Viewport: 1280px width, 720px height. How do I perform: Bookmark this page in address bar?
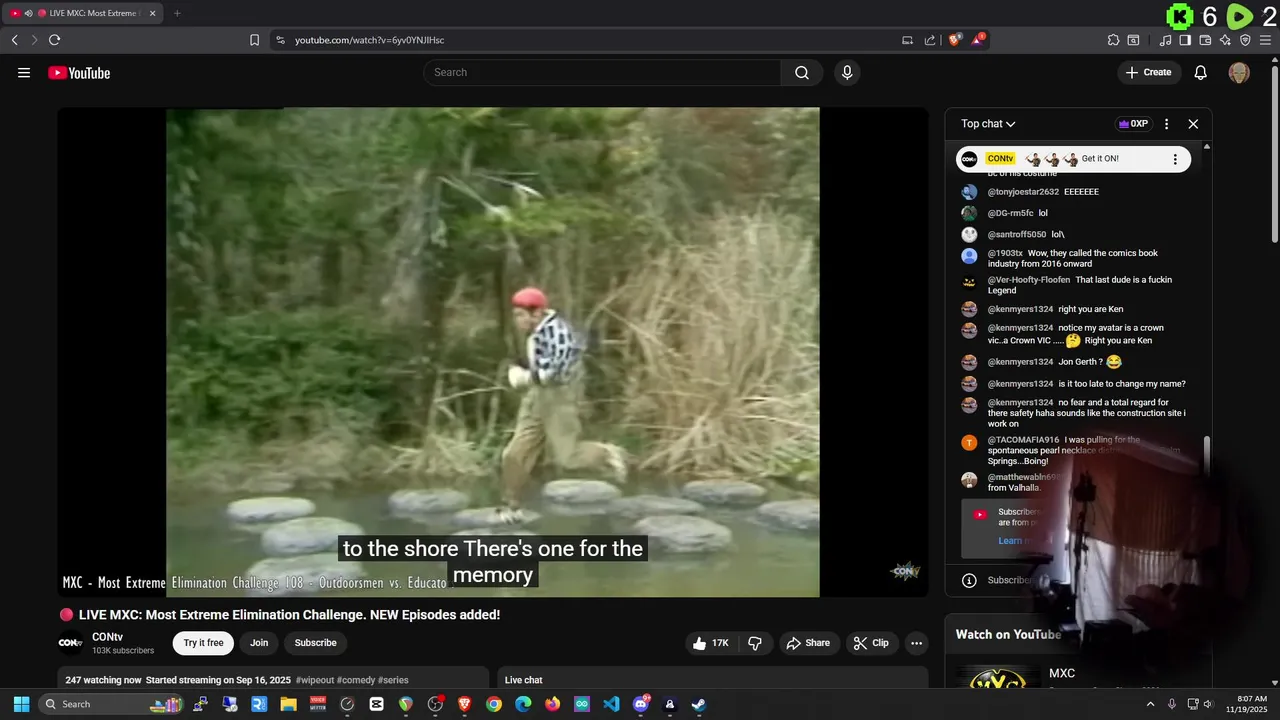(254, 40)
